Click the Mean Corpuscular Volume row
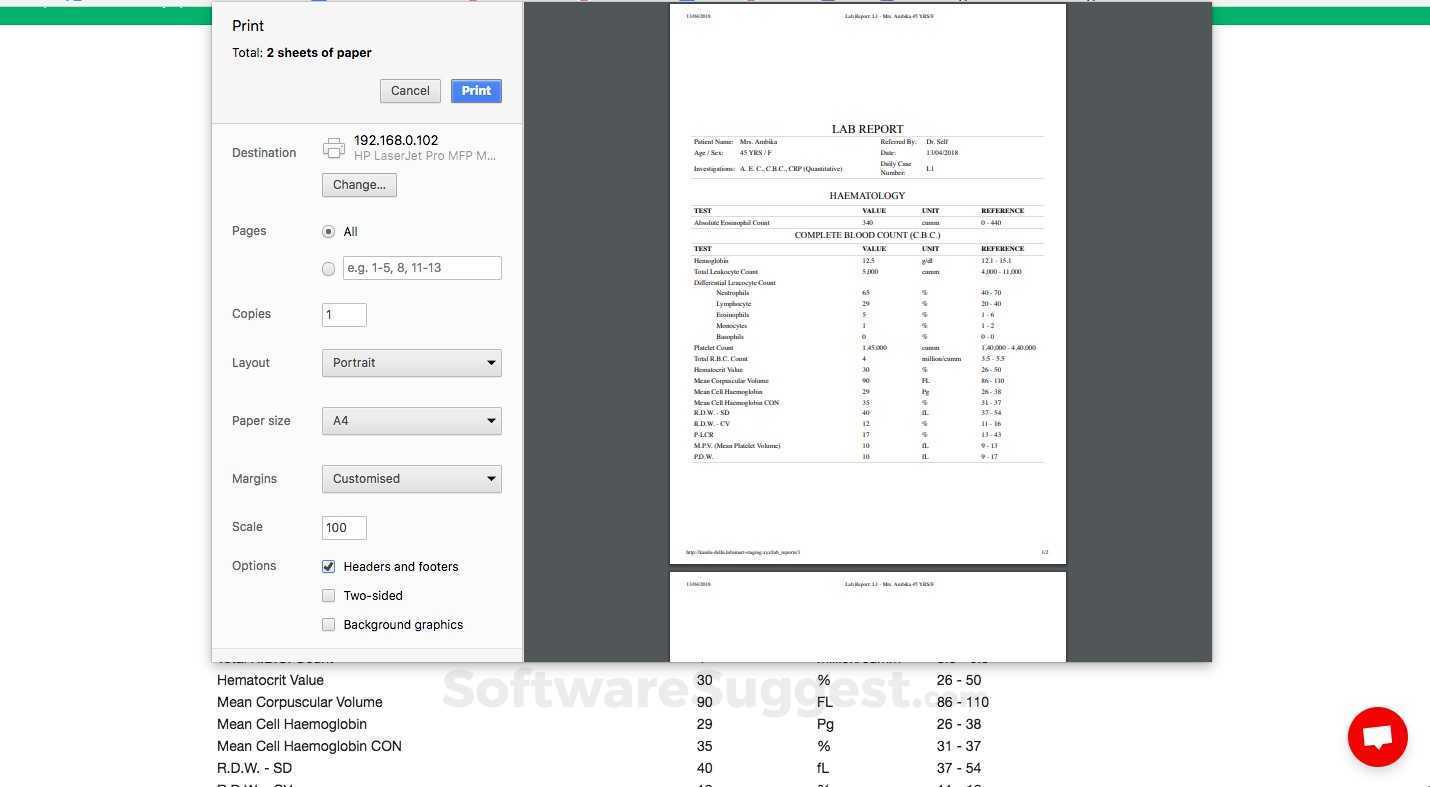The width and height of the screenshot is (1430, 787). pos(603,702)
